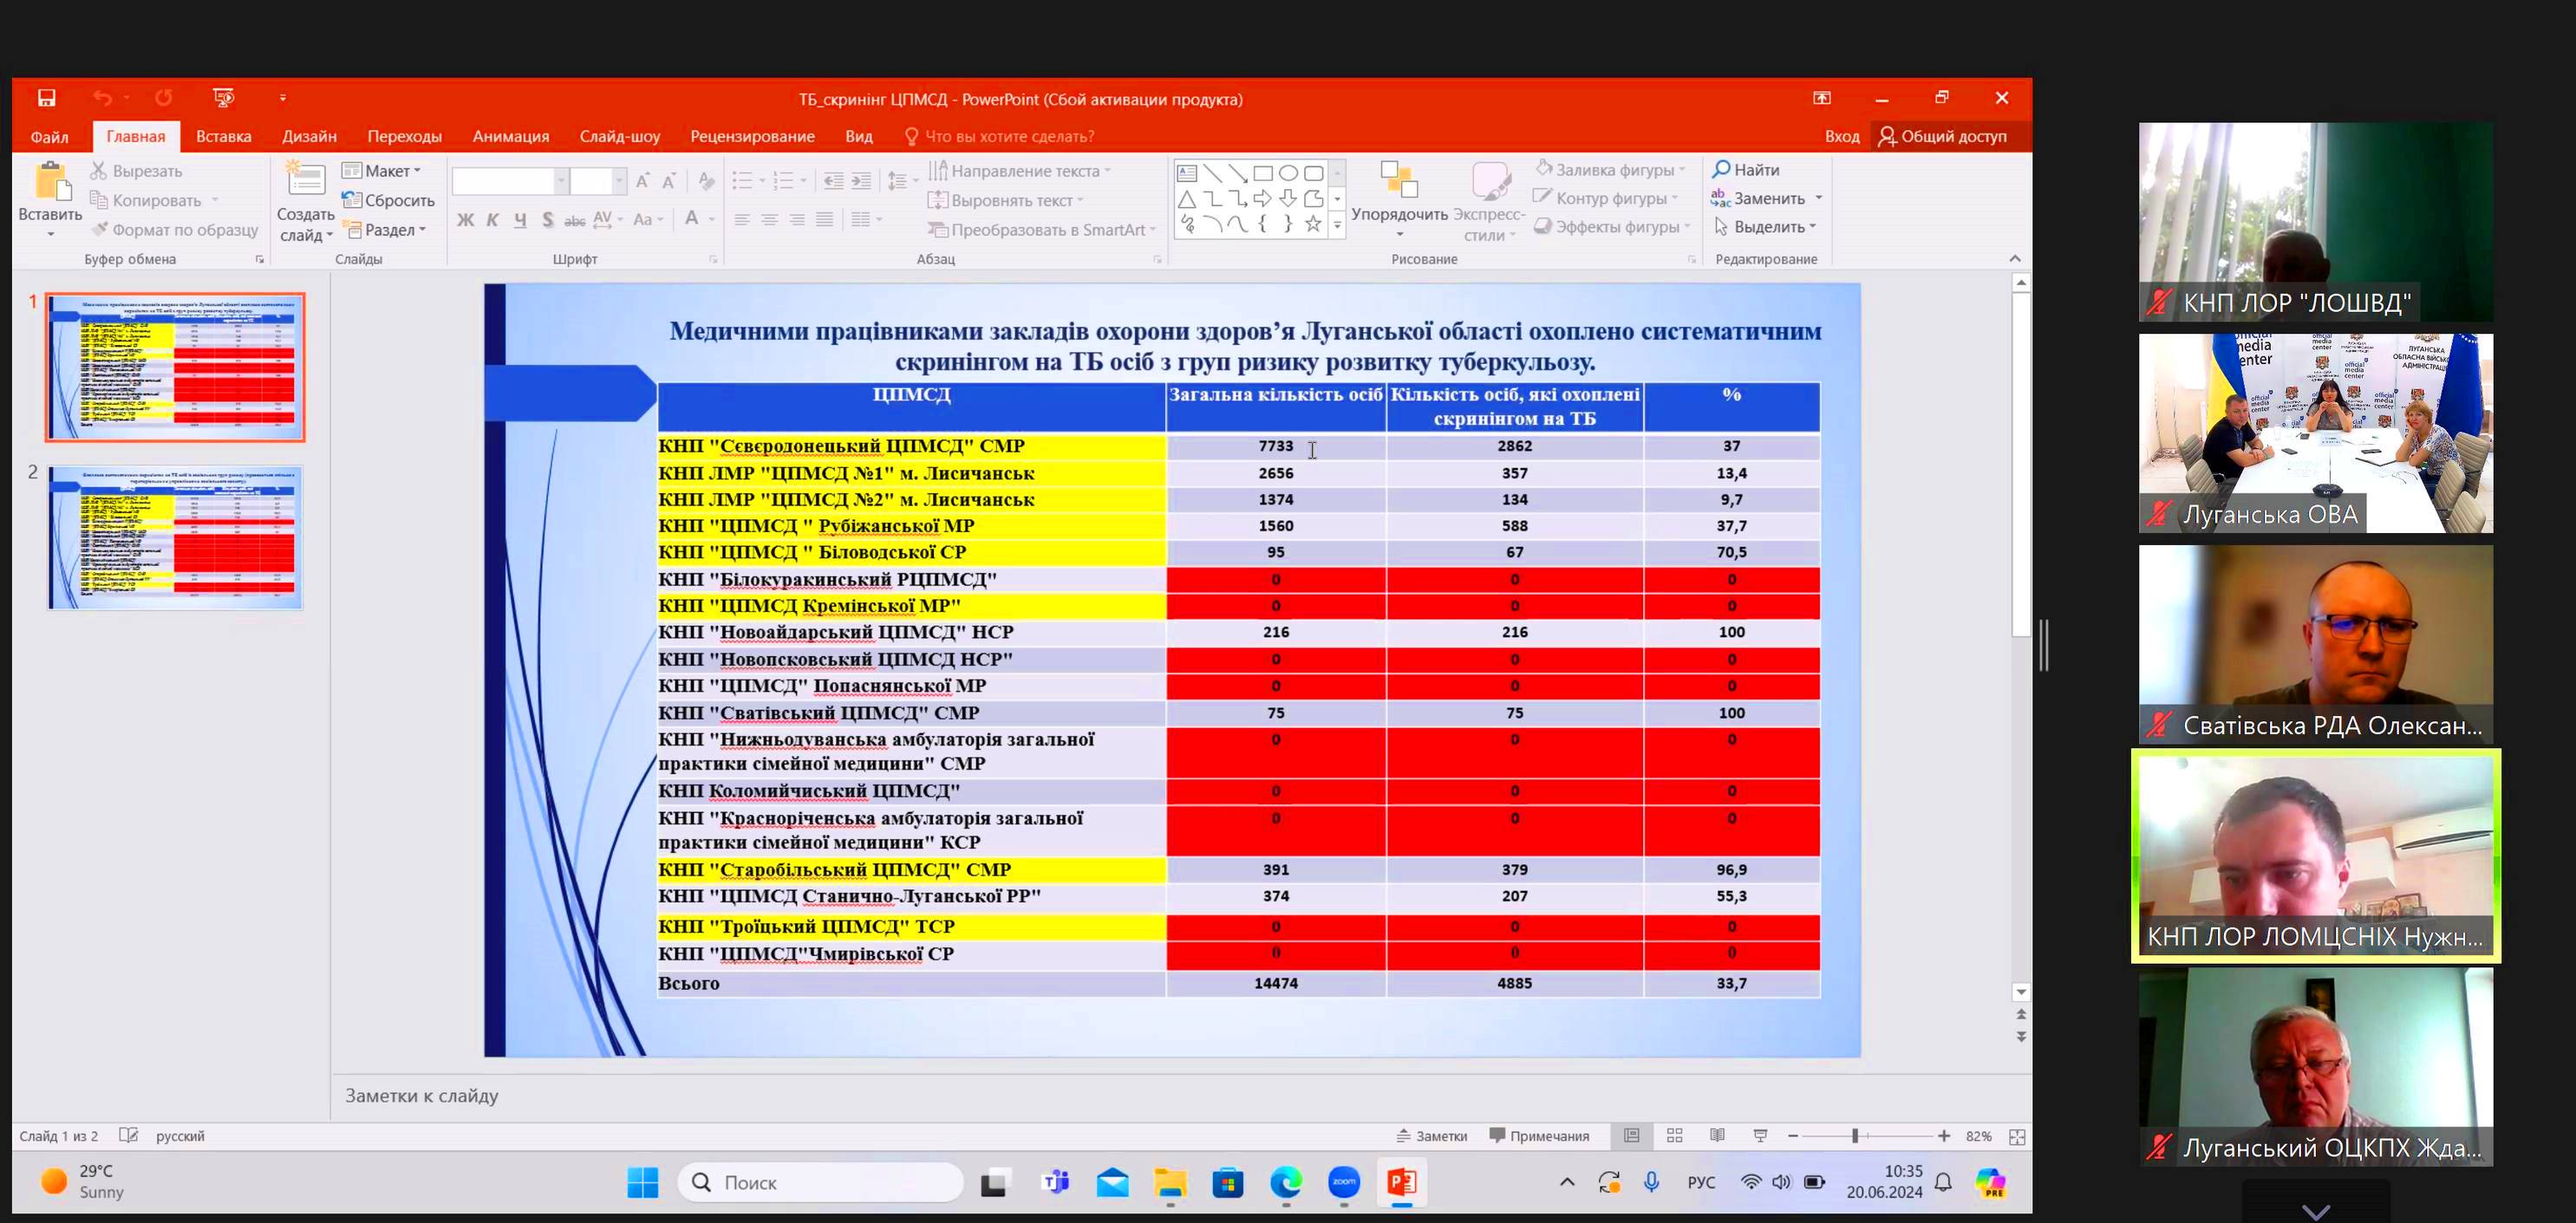The image size is (2576, 1223).
Task: Click Создать слайд new slide icon
Action: (305, 178)
